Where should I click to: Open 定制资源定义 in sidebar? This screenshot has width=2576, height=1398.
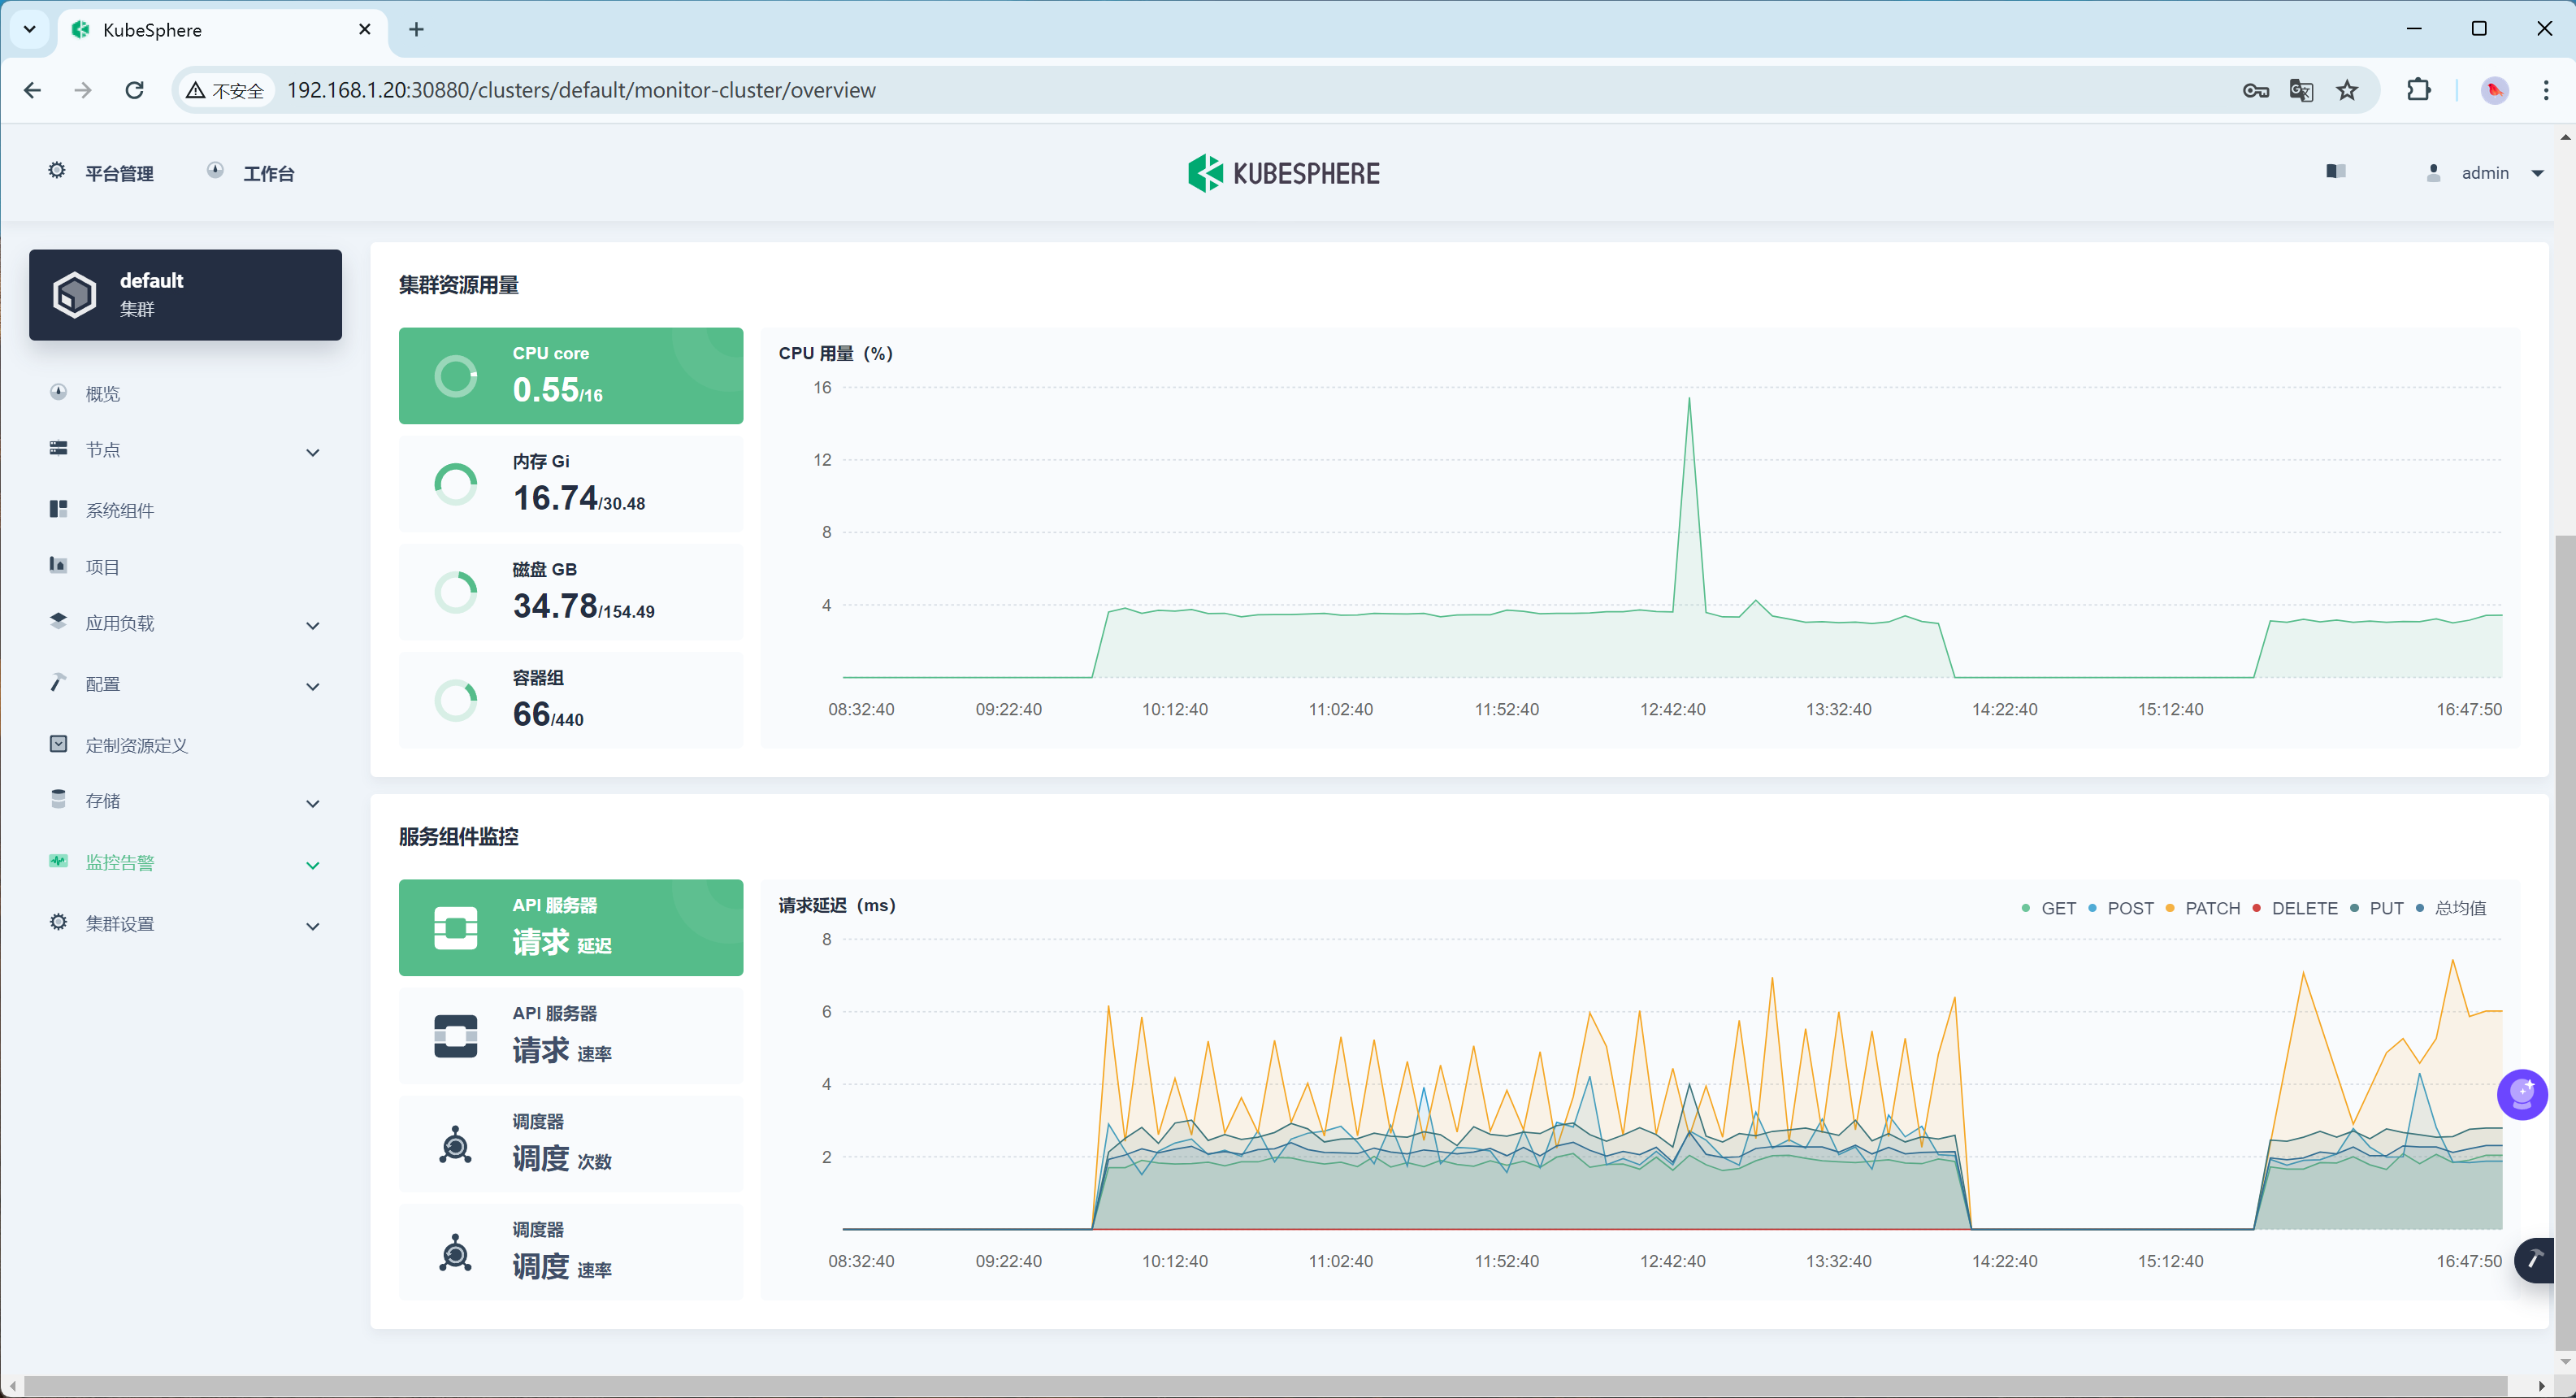pos(136,745)
